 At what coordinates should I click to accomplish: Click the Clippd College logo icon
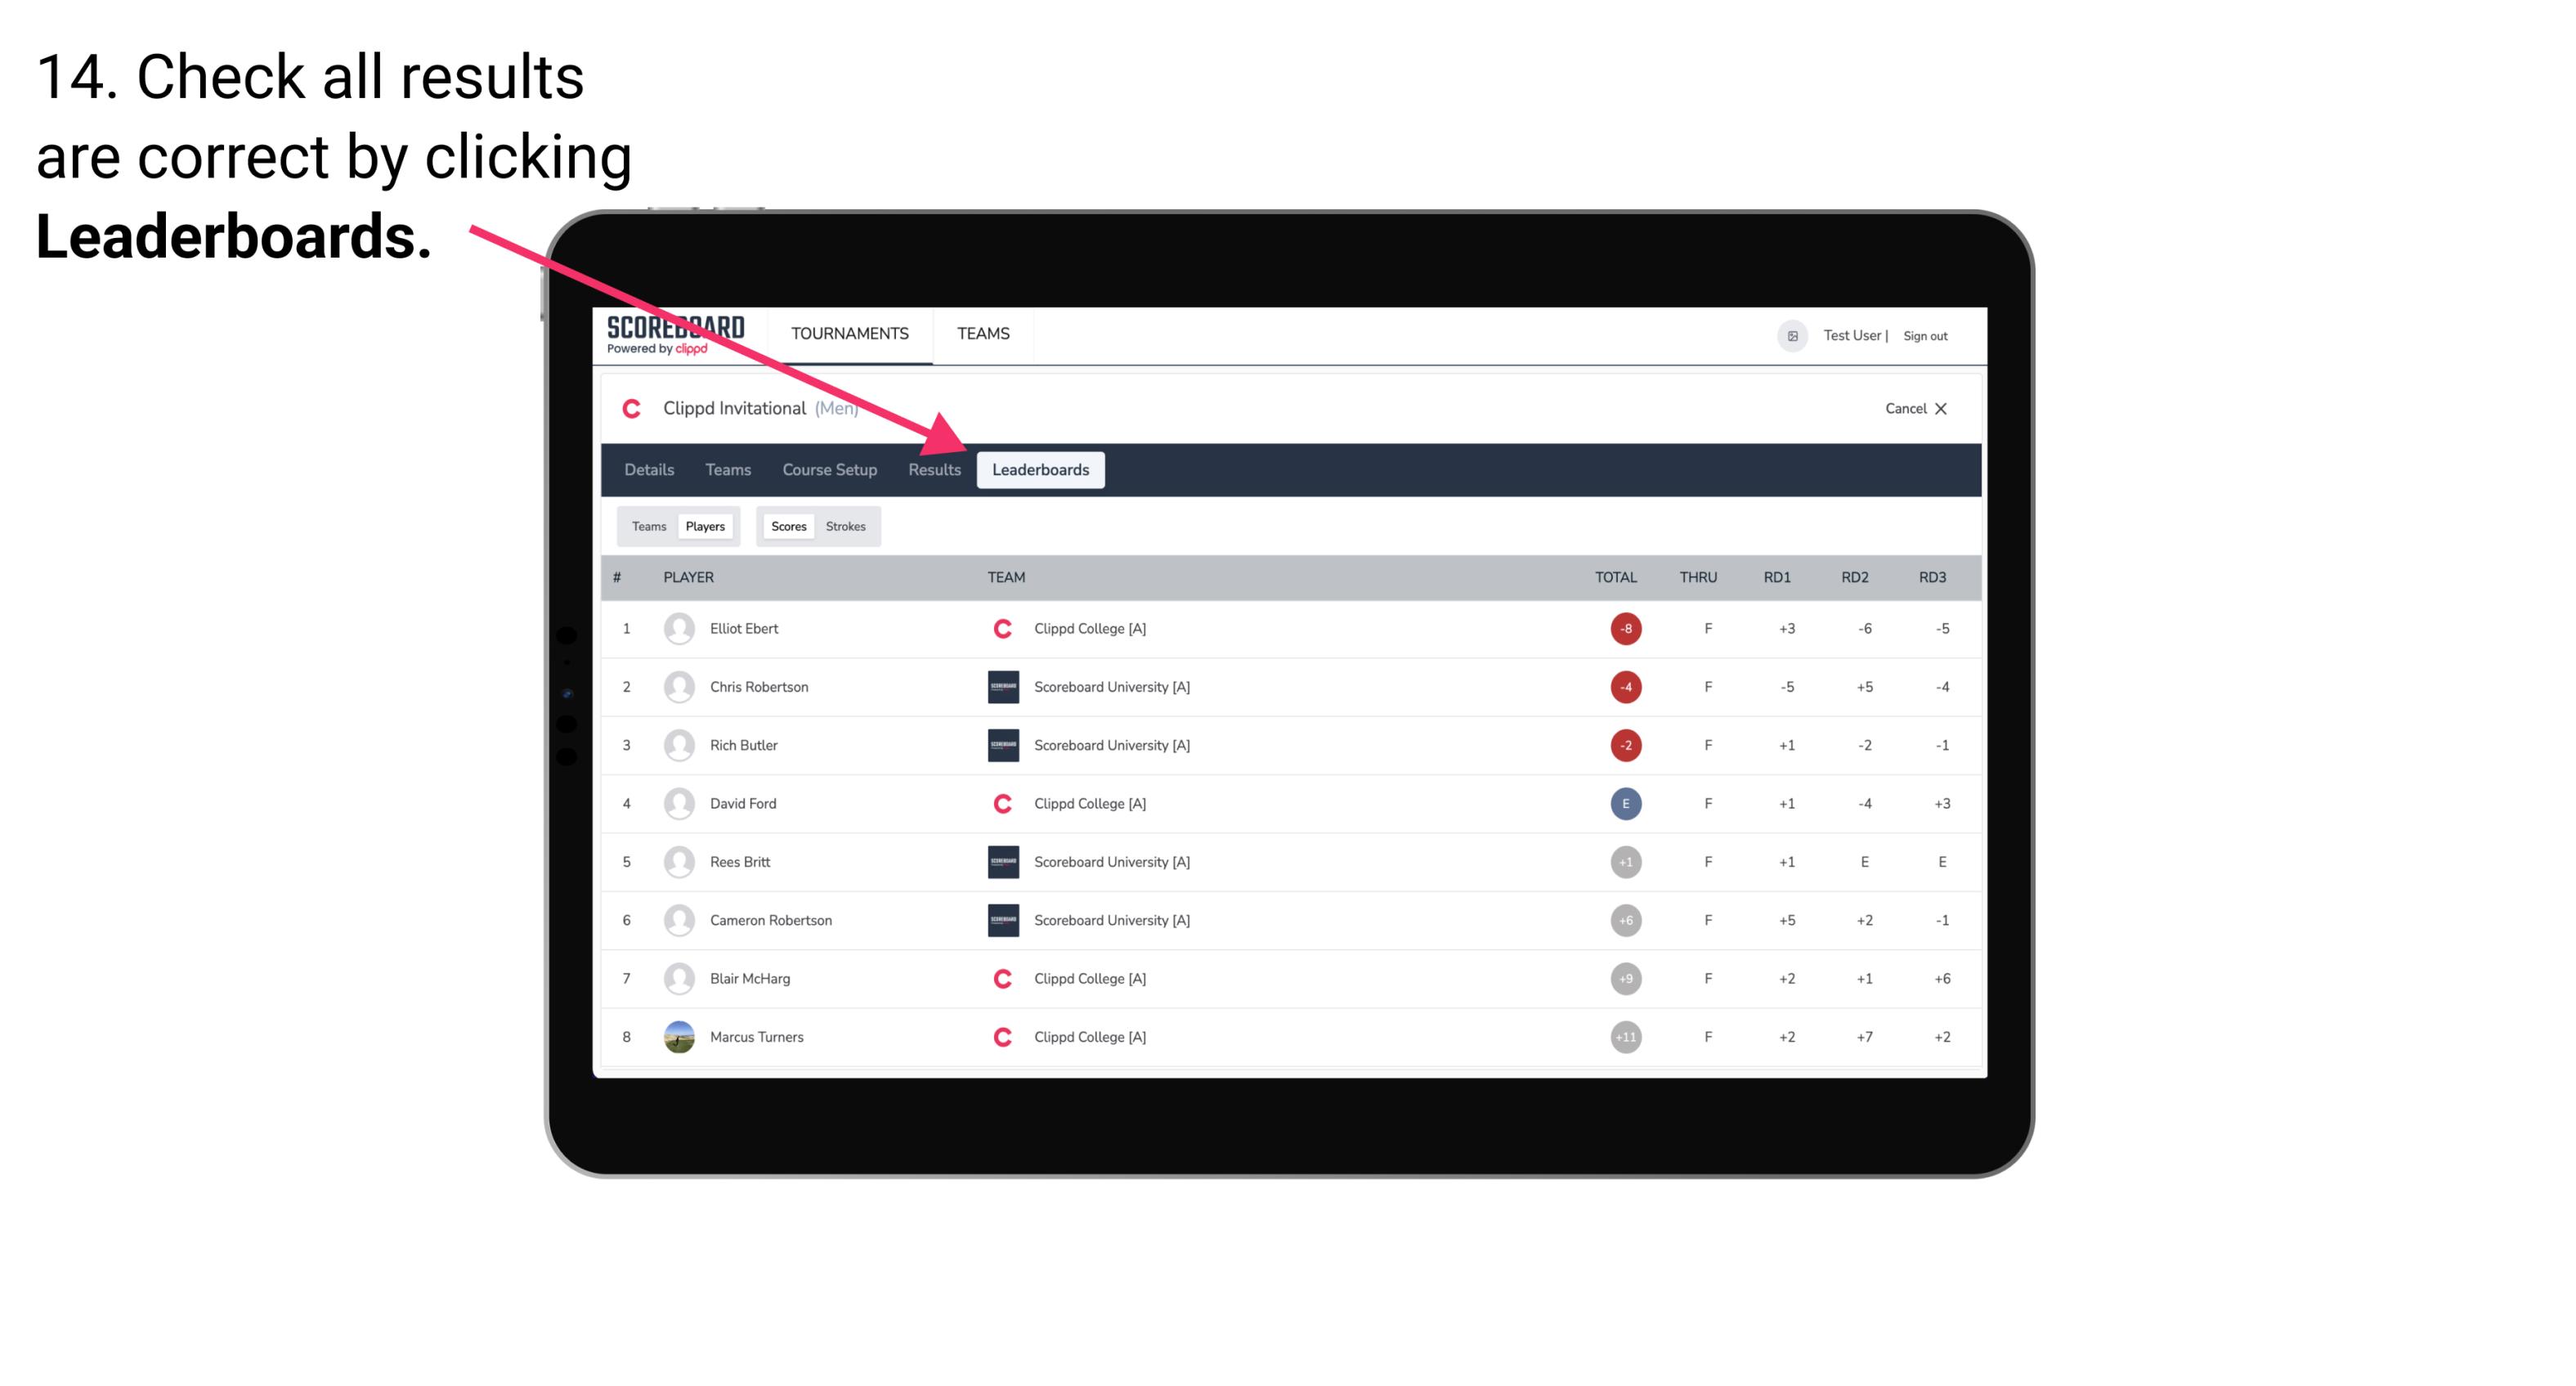[x=1000, y=628]
